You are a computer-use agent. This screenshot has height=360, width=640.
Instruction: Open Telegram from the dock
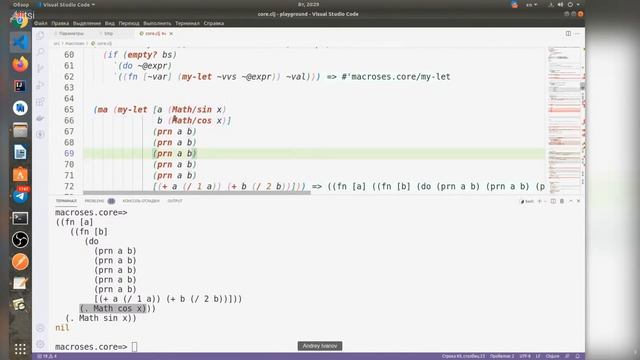click(x=20, y=196)
